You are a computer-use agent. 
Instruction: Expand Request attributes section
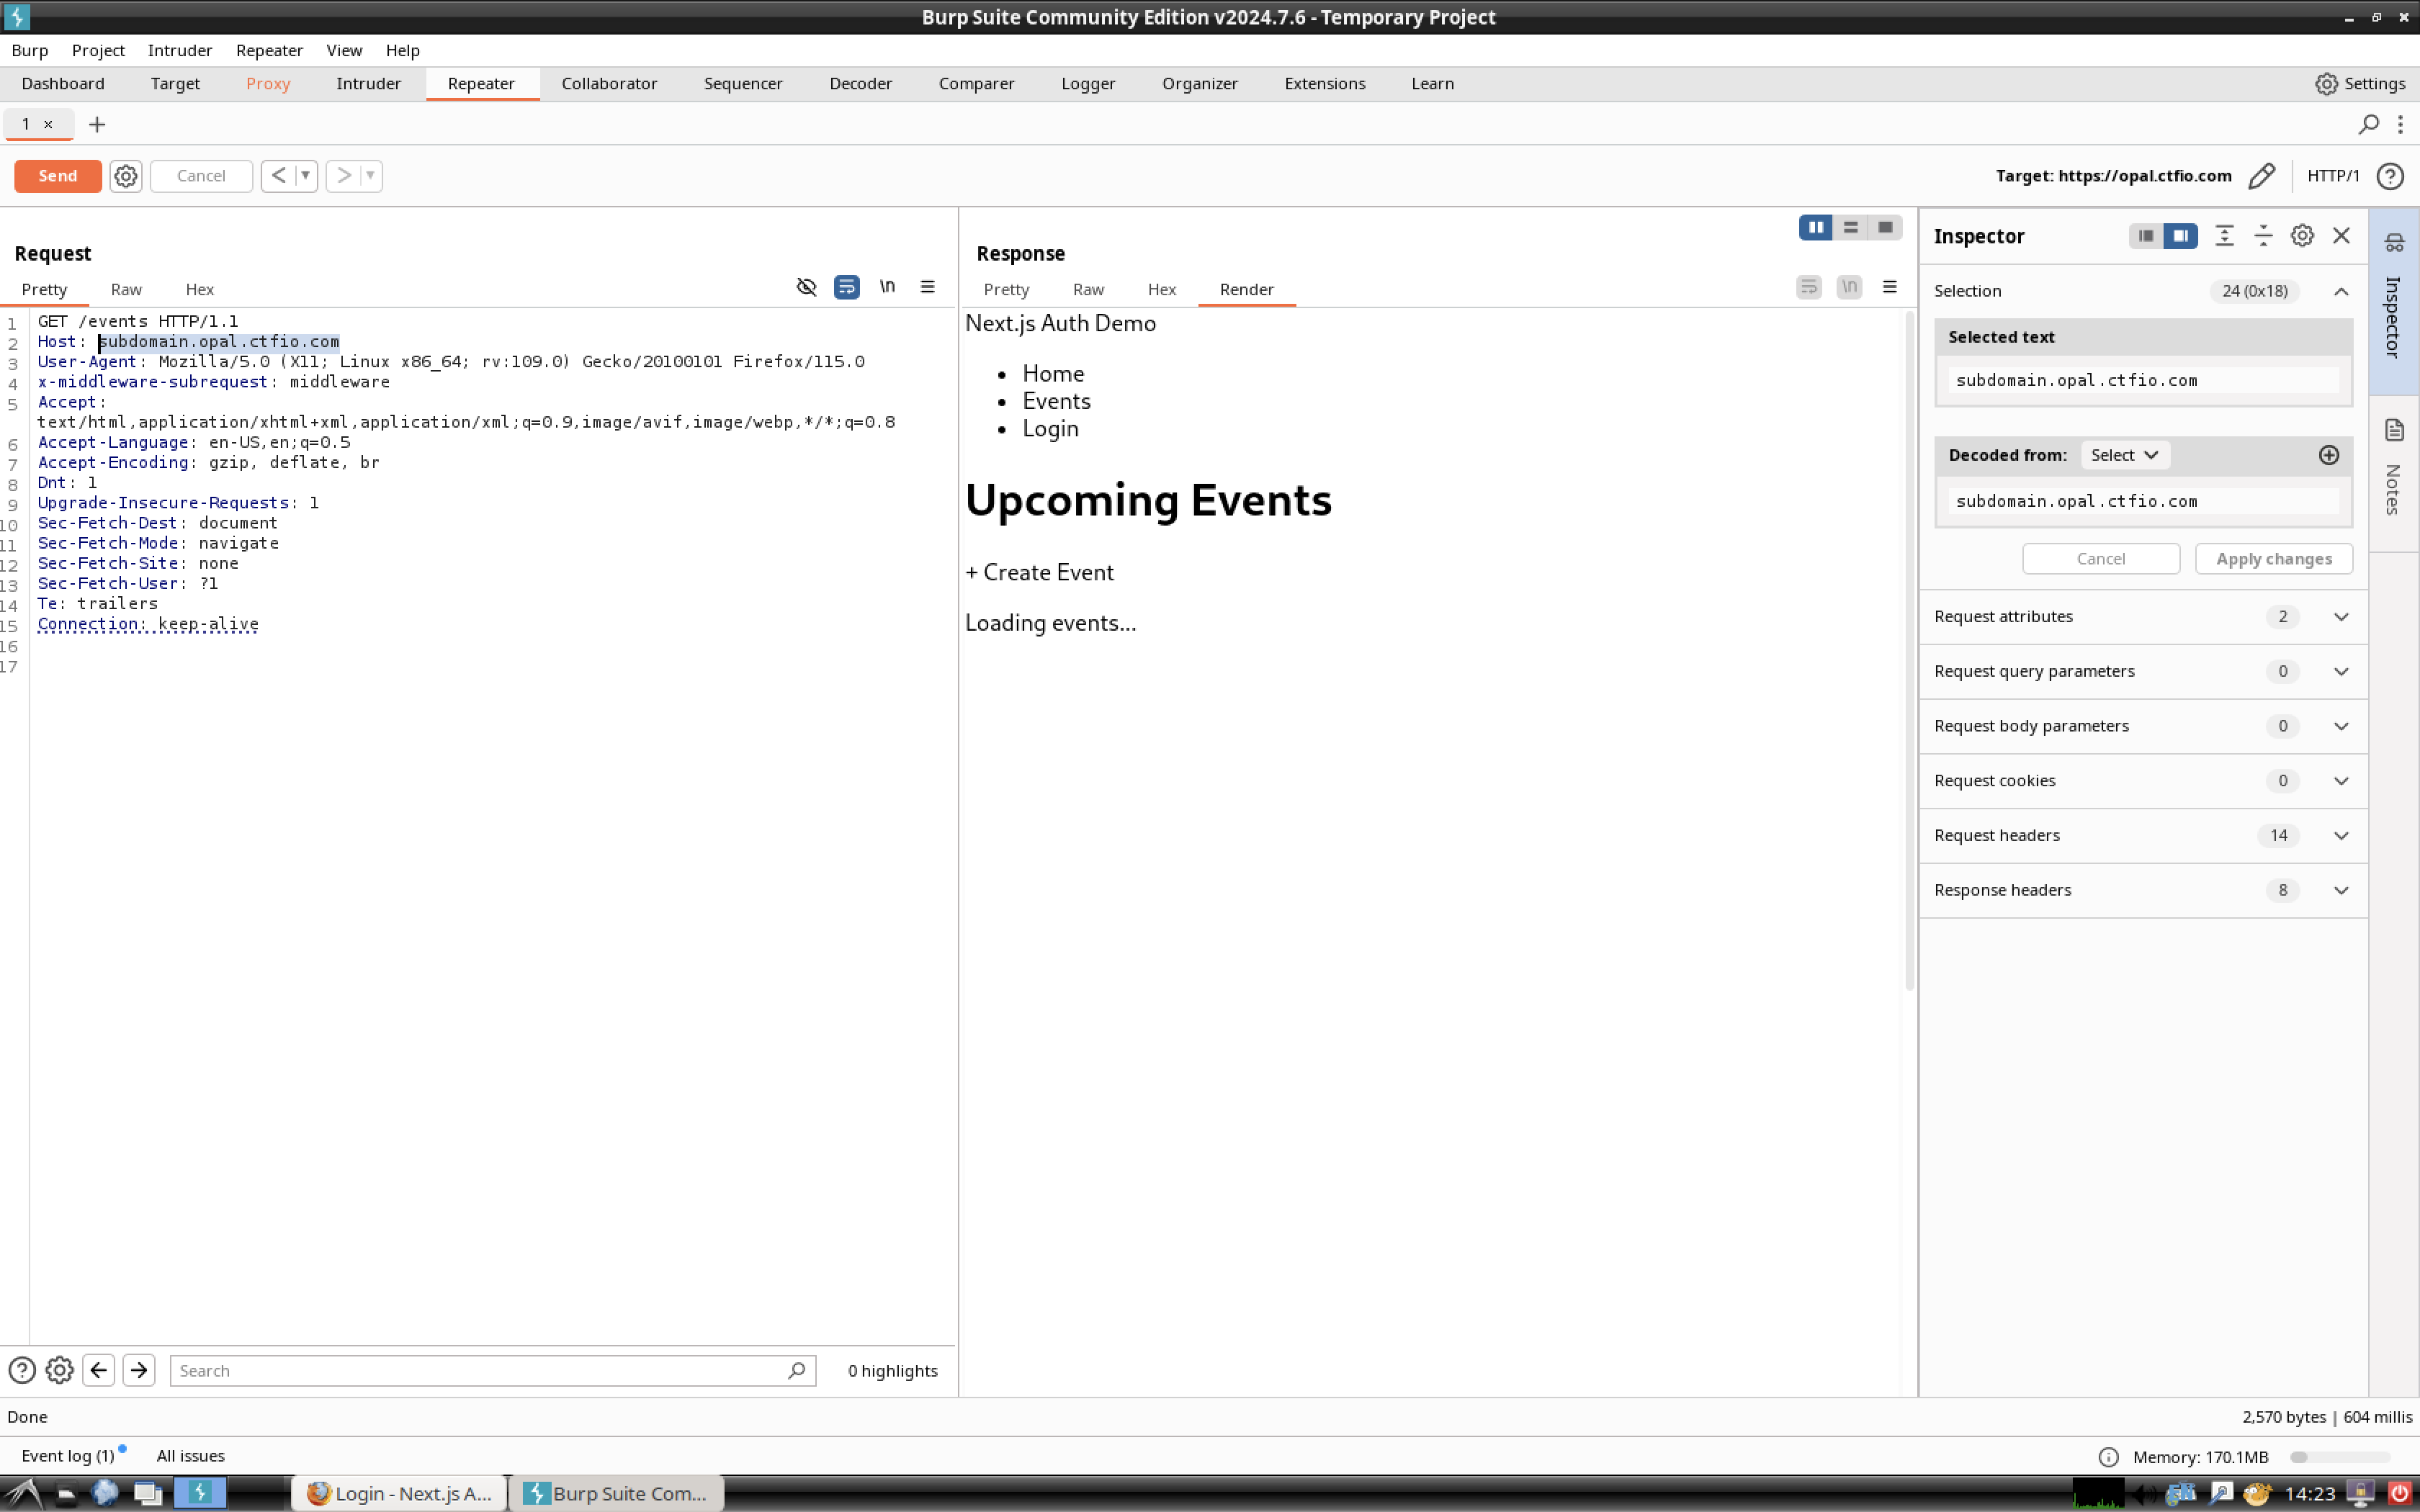coord(2341,617)
